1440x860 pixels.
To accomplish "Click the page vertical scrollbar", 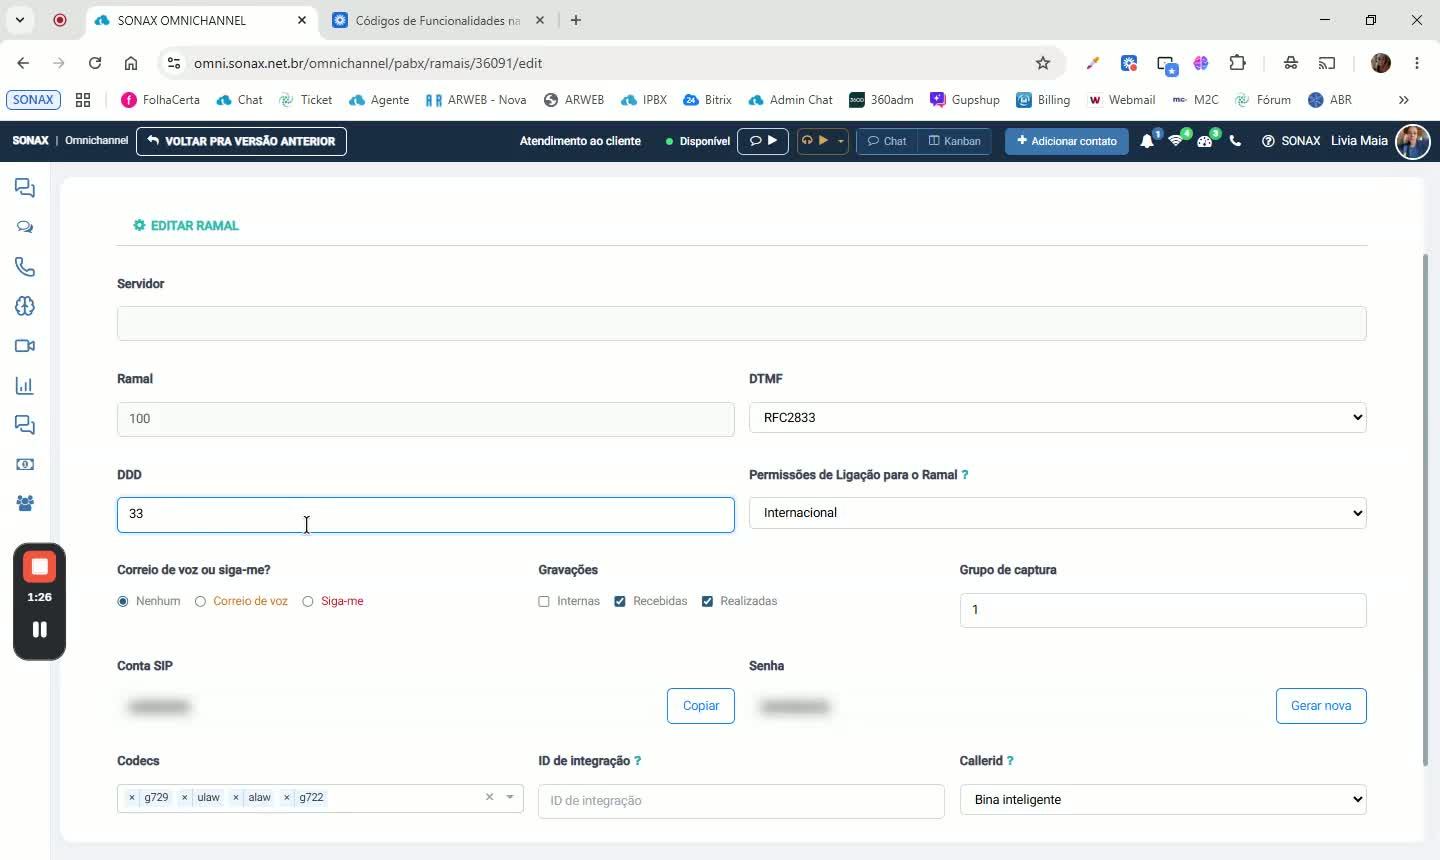I will (1425, 510).
